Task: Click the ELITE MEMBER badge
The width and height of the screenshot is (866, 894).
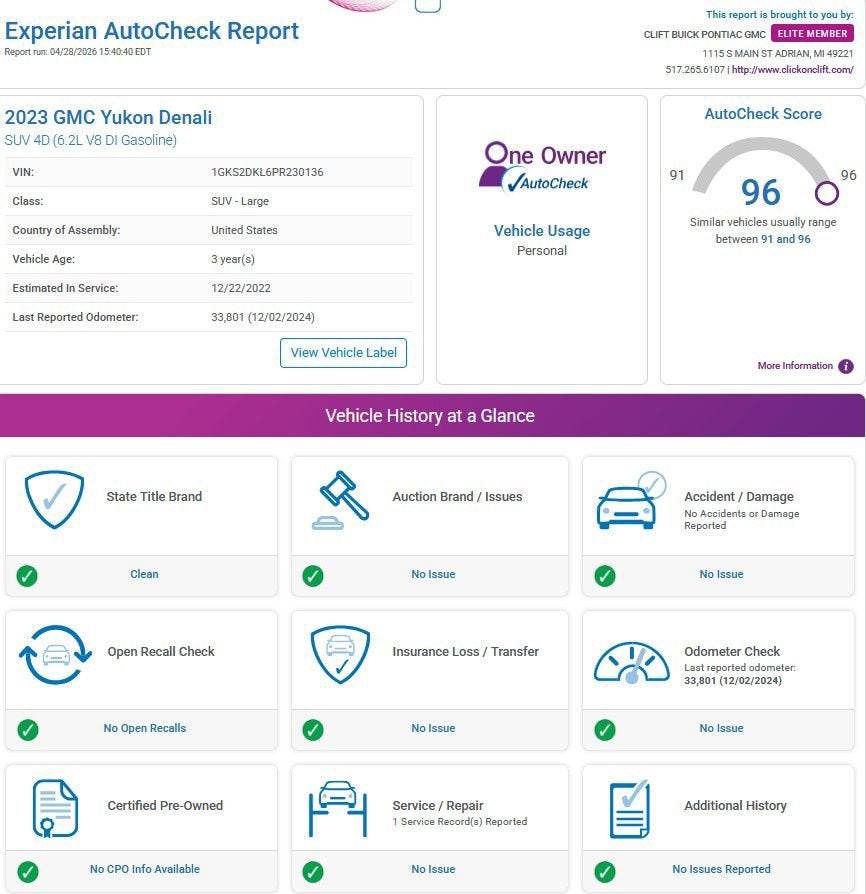Action: click(812, 34)
